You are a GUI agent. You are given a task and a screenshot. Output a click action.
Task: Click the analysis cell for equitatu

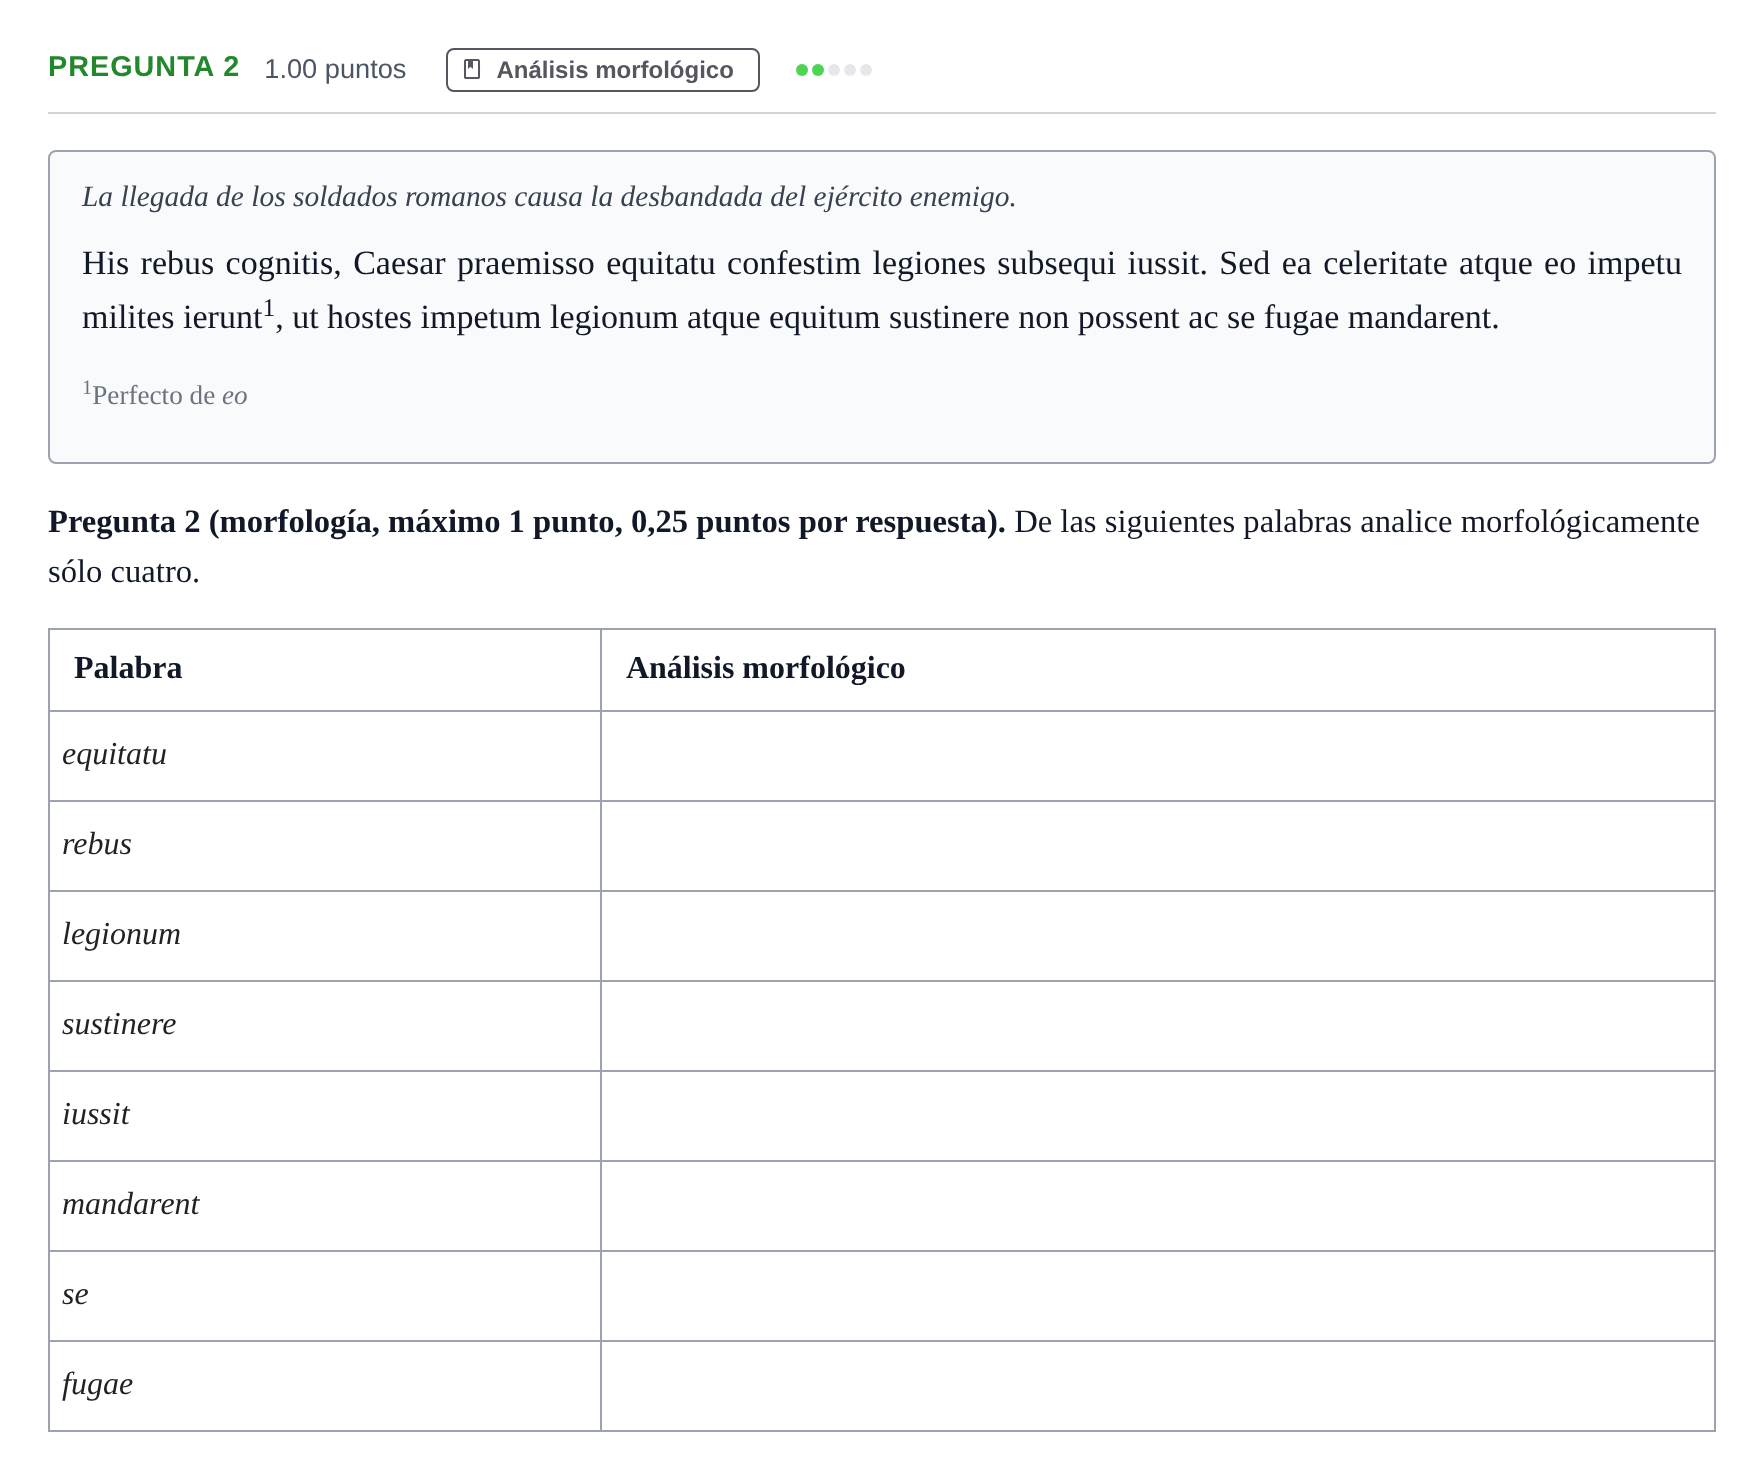[x=1158, y=756]
